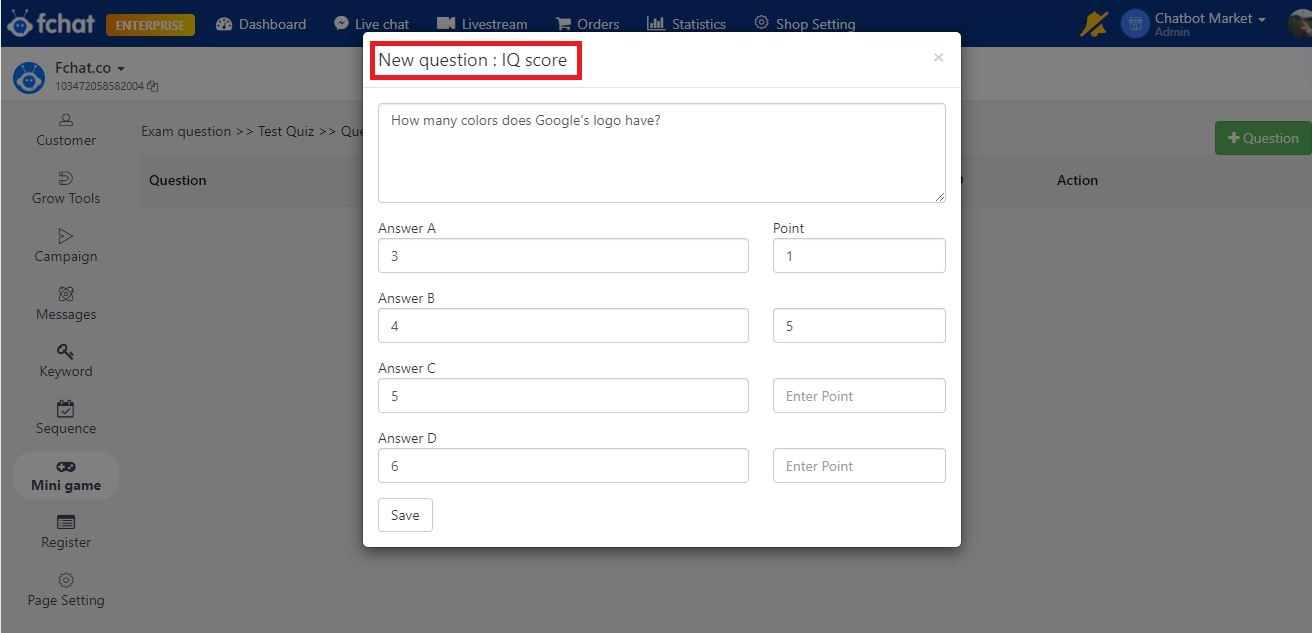The width and height of the screenshot is (1312, 633).
Task: Open the Customer sidebar section
Action: pos(66,130)
